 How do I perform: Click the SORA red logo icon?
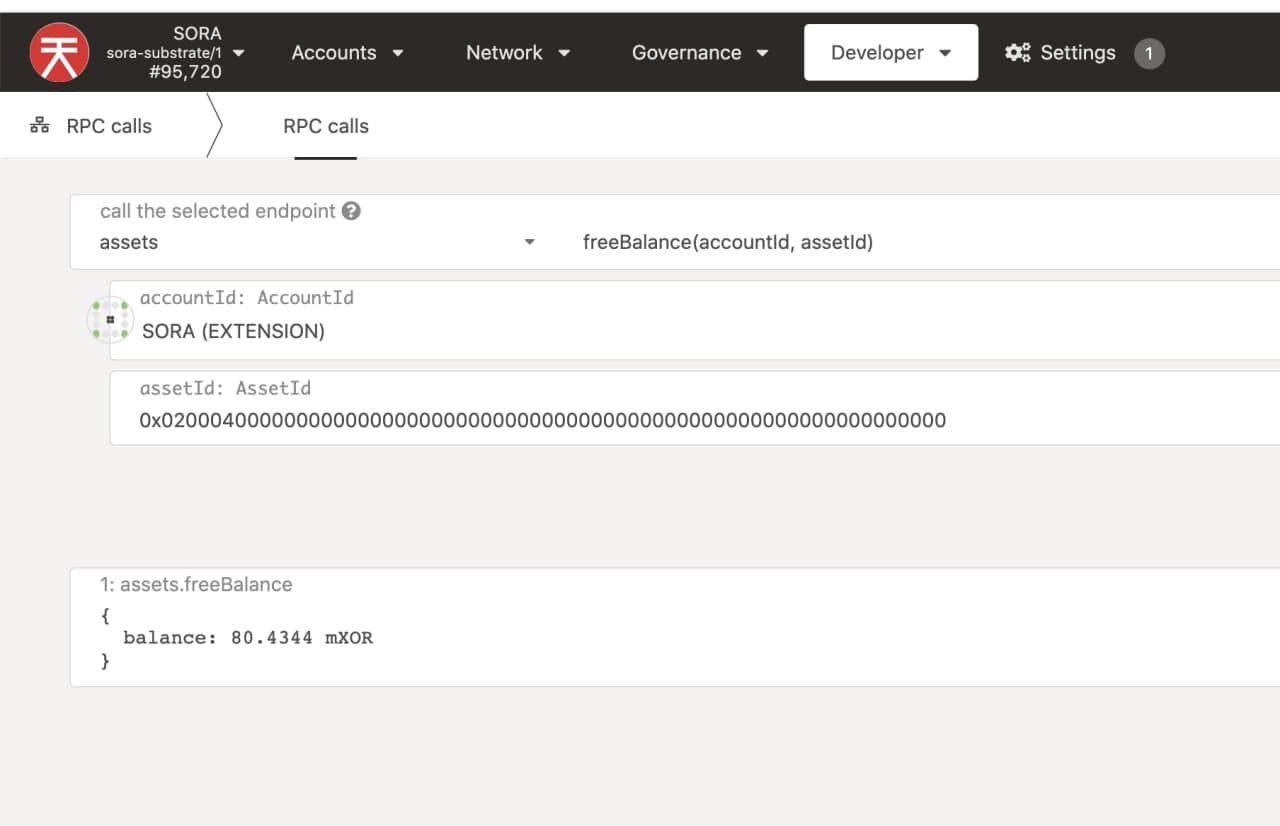(x=60, y=53)
